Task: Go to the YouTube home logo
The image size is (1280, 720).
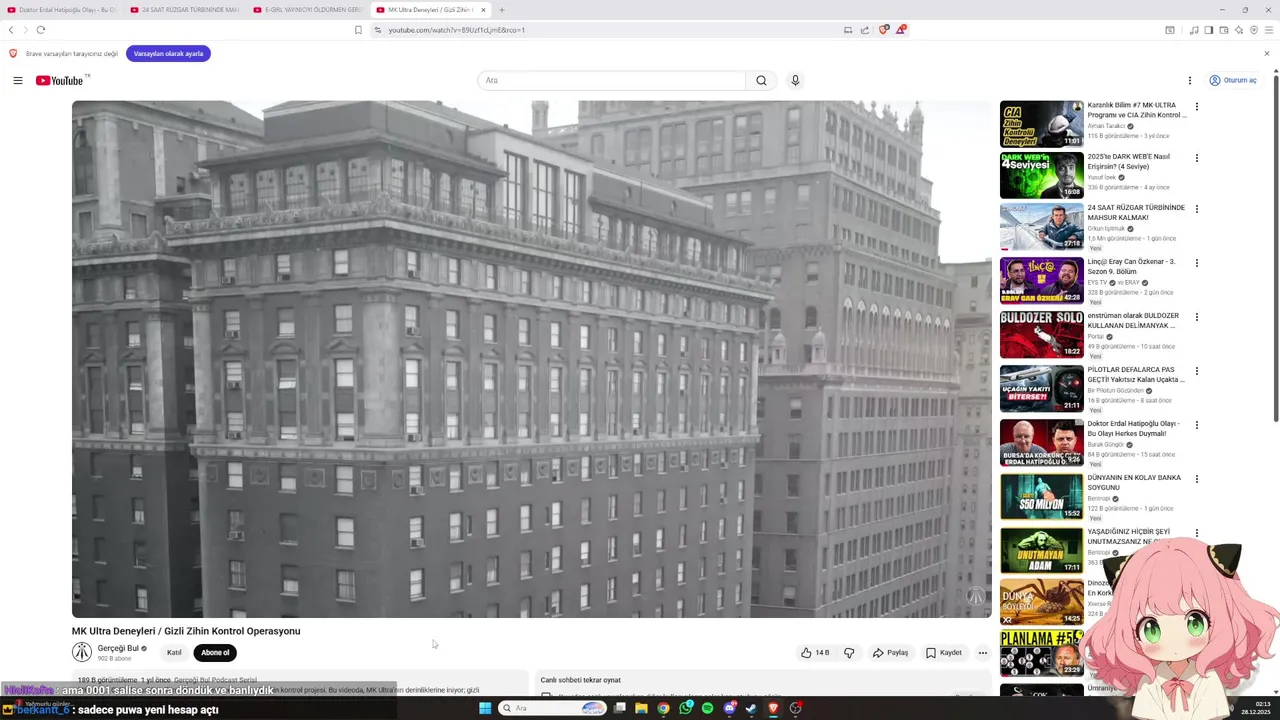Action: point(60,80)
